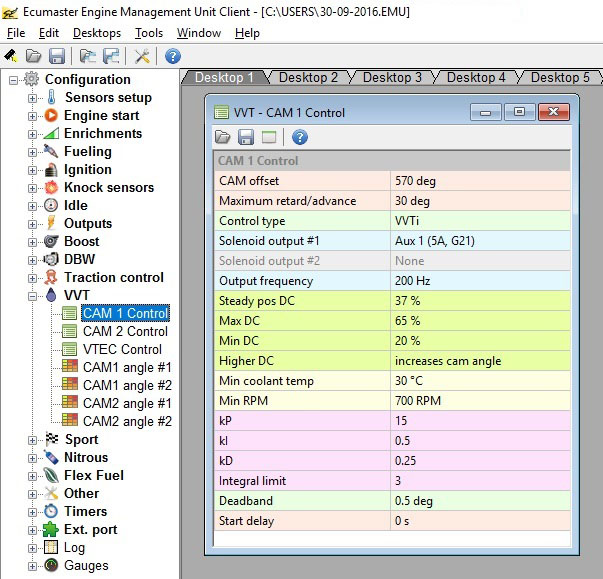Click the help icon in CAM 1 Control window
Screen dimensions: 603x579
pos(299,137)
